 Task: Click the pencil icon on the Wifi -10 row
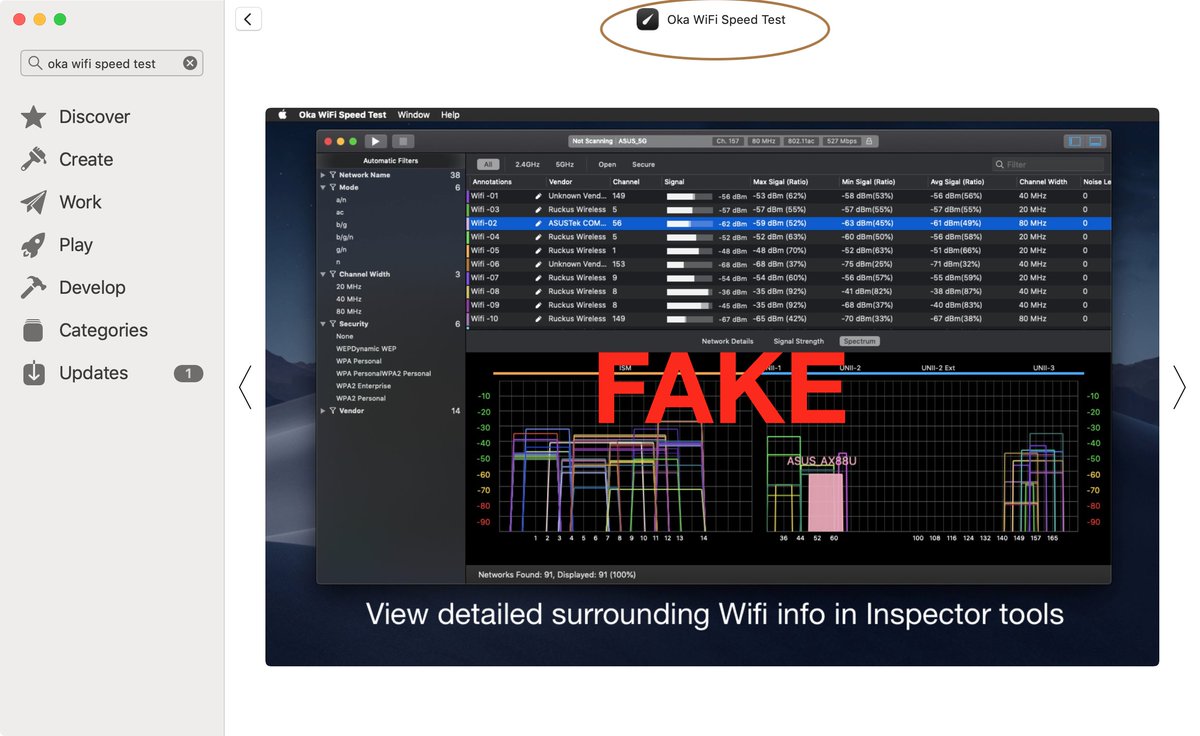point(538,319)
